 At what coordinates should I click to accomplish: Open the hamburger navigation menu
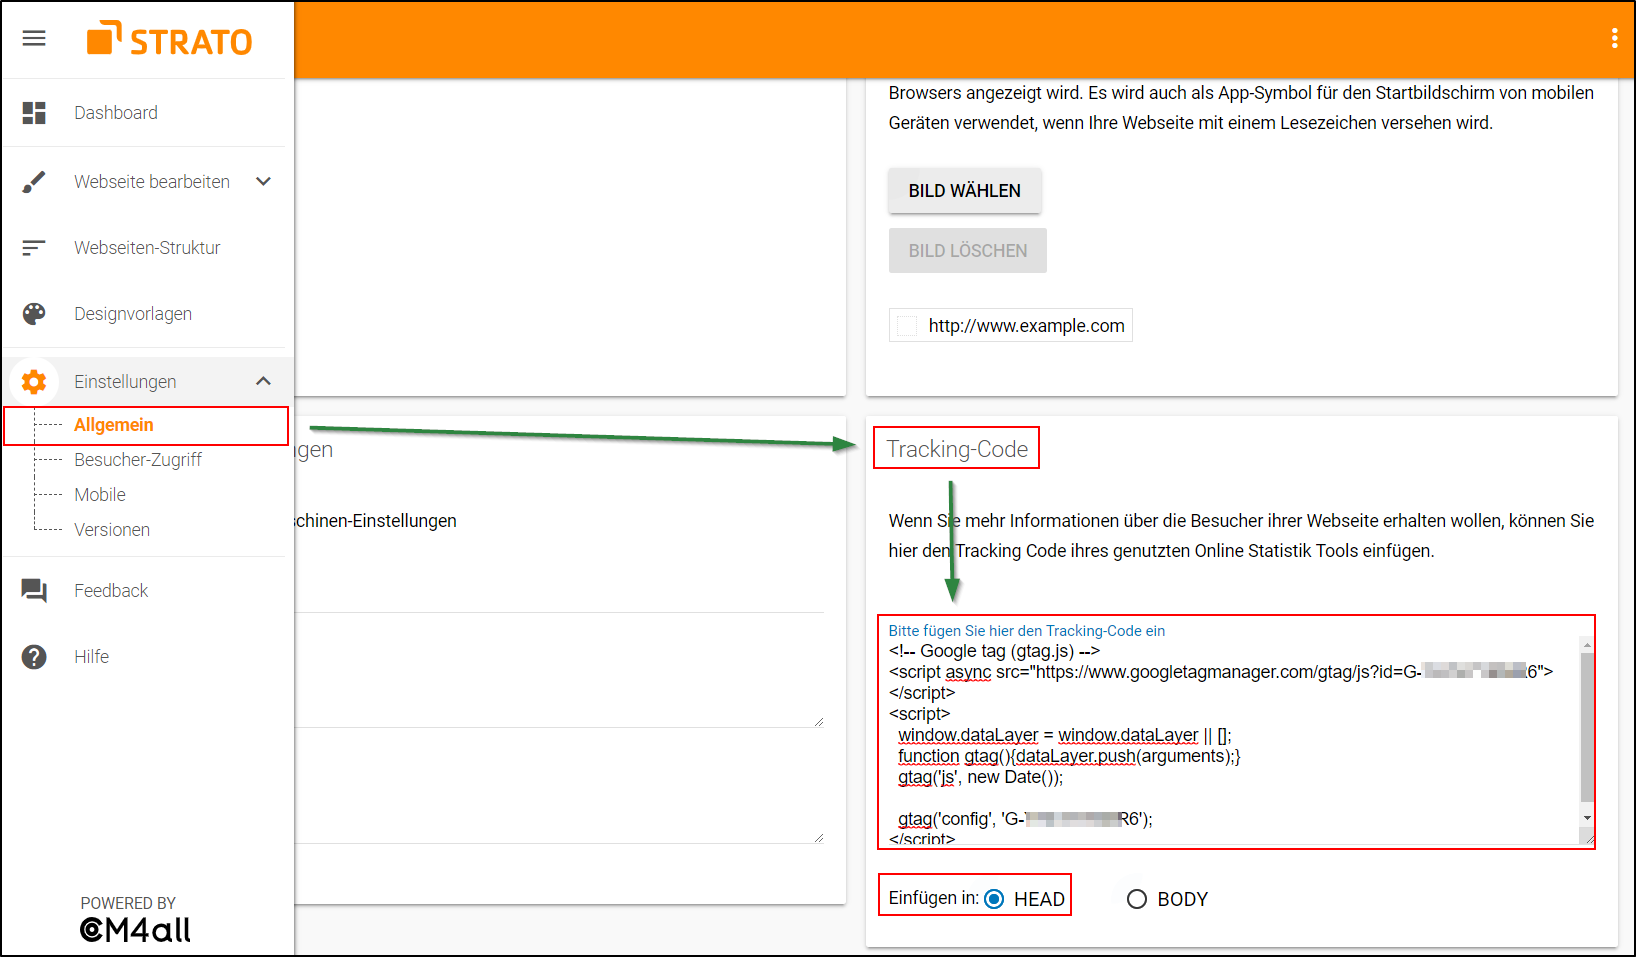click(34, 38)
